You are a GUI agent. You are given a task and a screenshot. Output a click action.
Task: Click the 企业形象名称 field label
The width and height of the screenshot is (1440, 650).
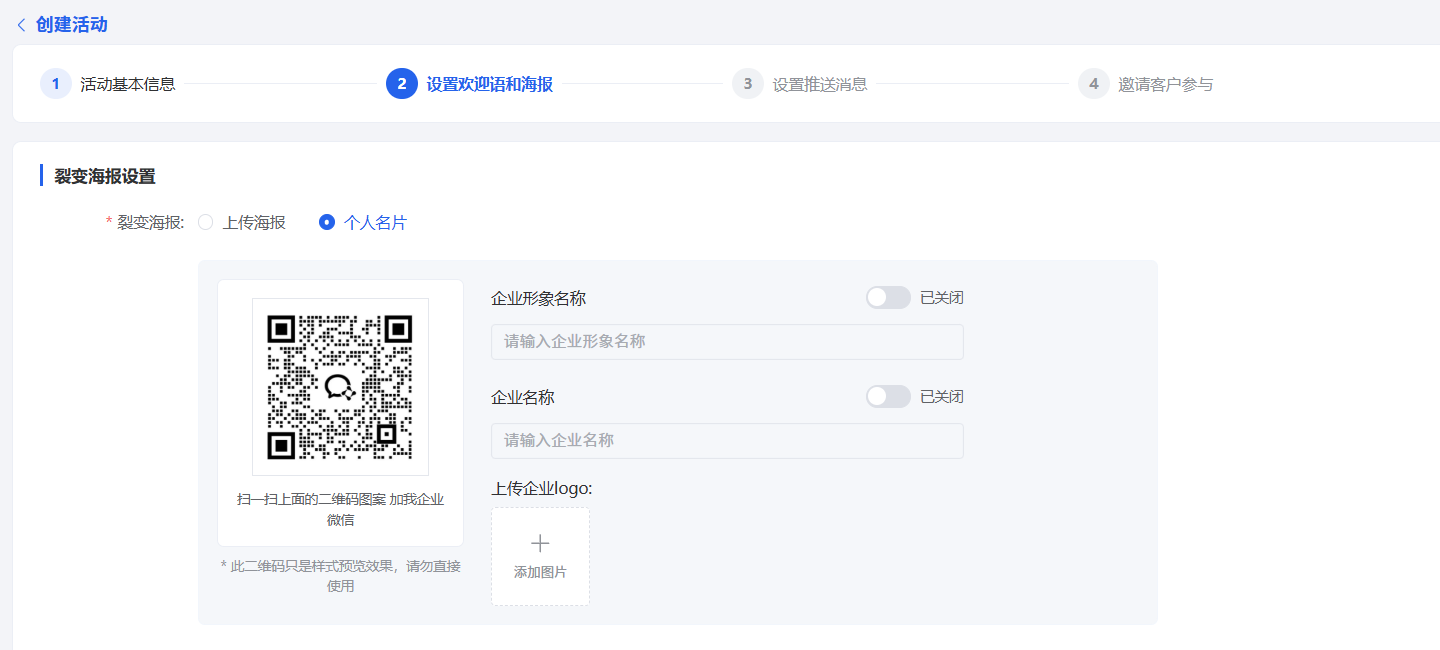pos(539,298)
